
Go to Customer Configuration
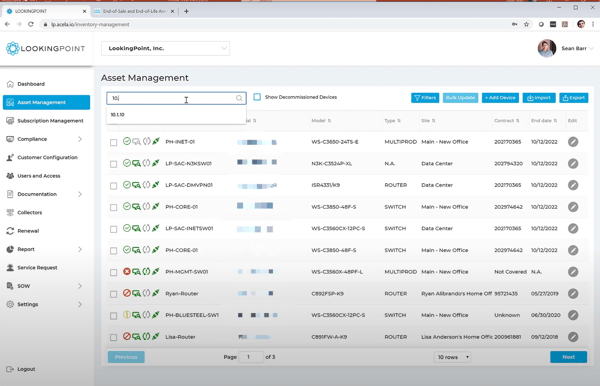pos(47,157)
